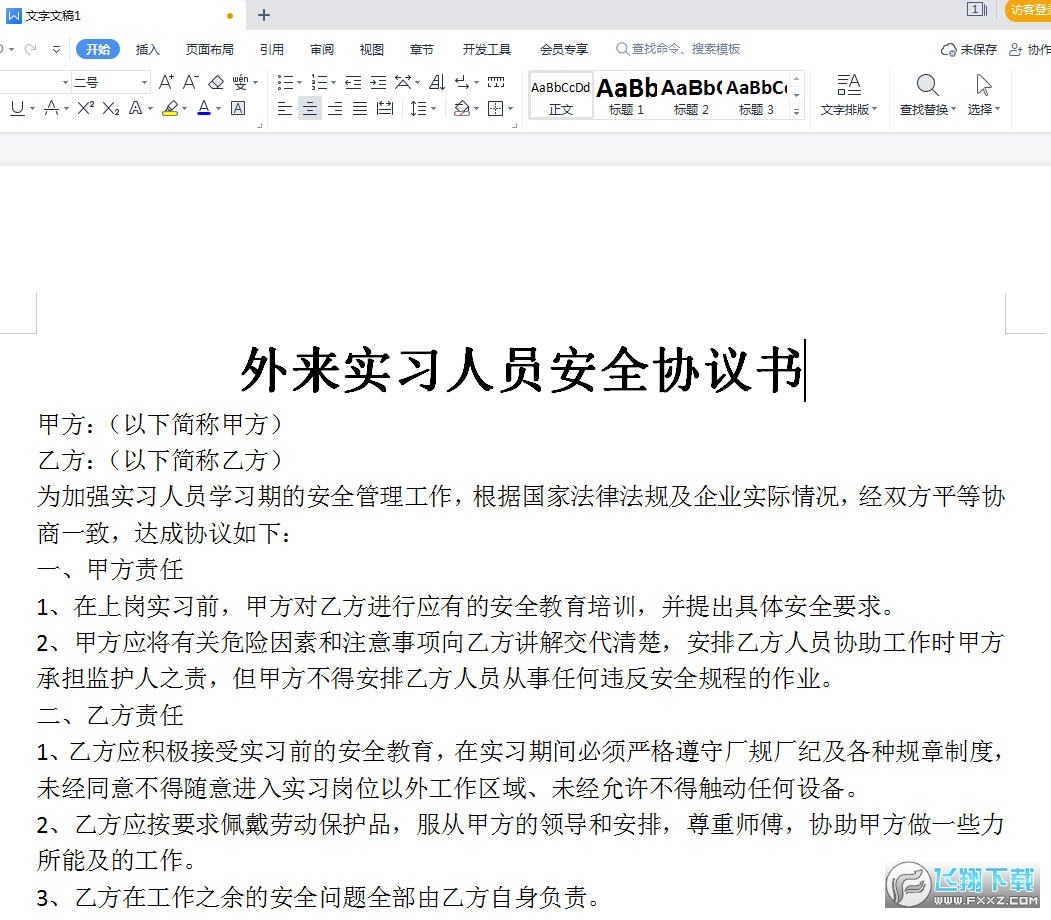
Task: Apply the 正文 style
Action: (x=560, y=96)
